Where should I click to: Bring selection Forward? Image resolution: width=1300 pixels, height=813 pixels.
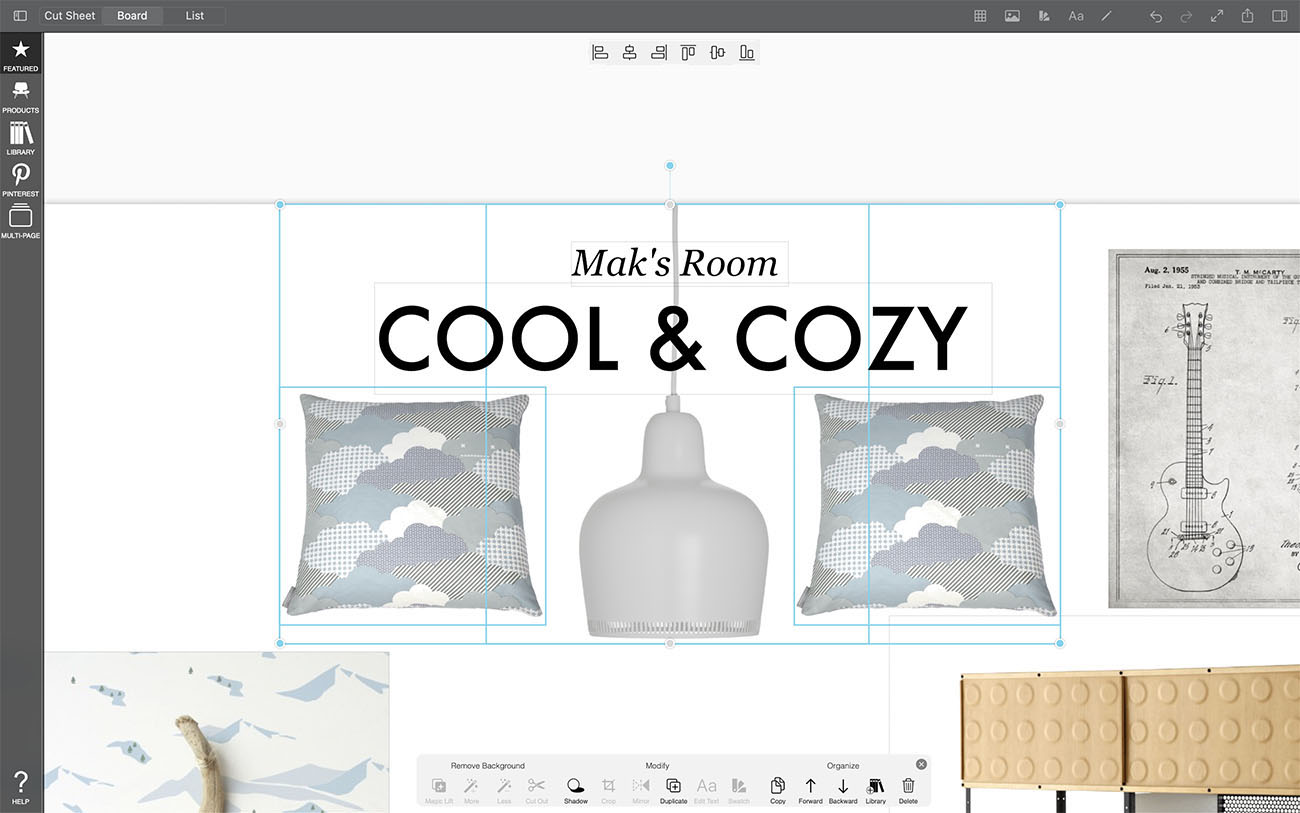tap(810, 788)
